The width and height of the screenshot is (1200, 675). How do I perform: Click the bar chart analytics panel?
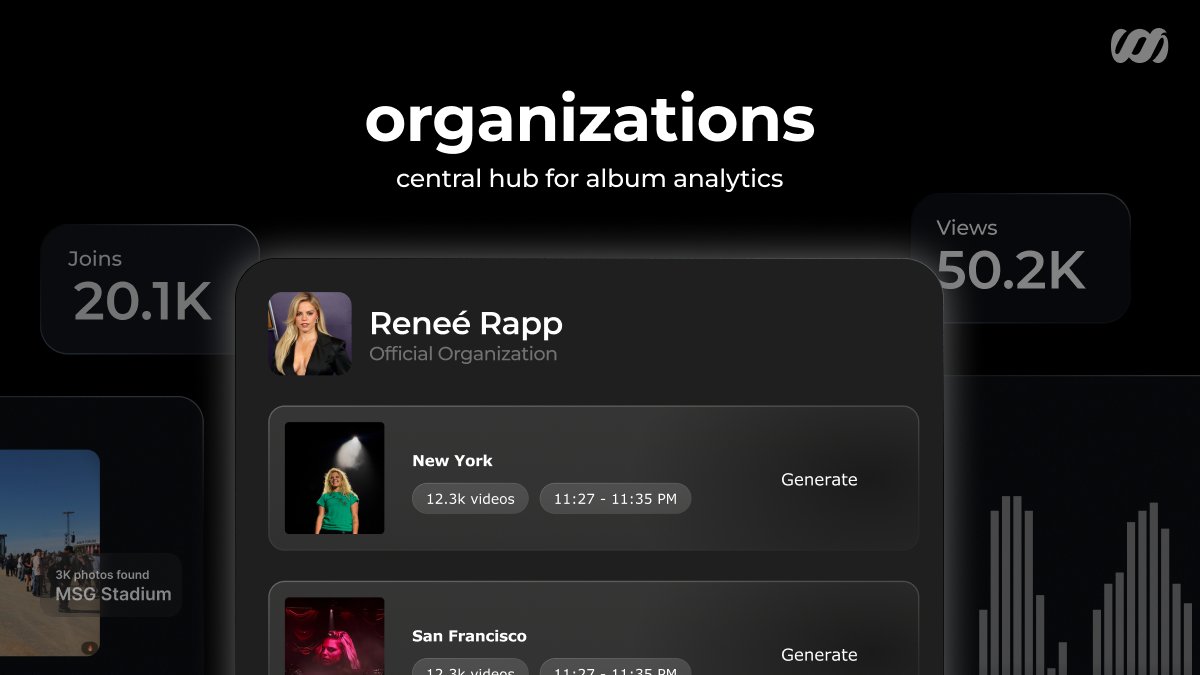point(1071,526)
